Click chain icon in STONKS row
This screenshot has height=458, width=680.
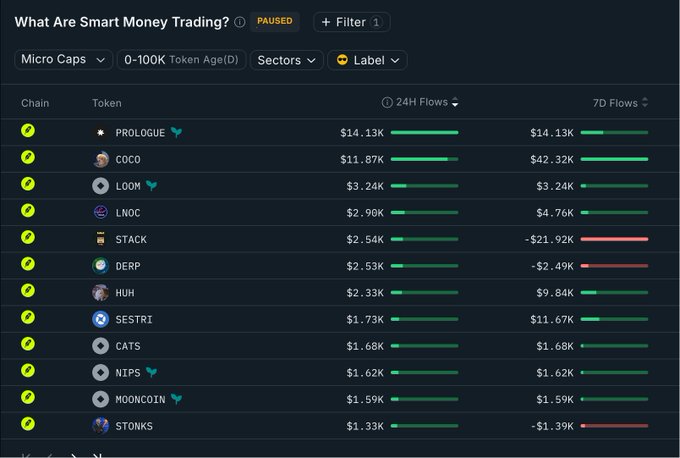(28, 424)
